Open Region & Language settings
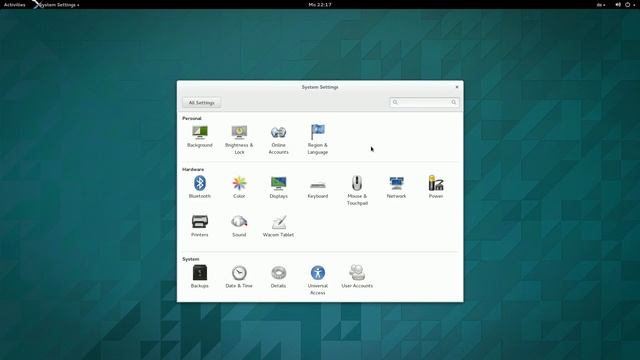The height and width of the screenshot is (360, 640). point(318,140)
